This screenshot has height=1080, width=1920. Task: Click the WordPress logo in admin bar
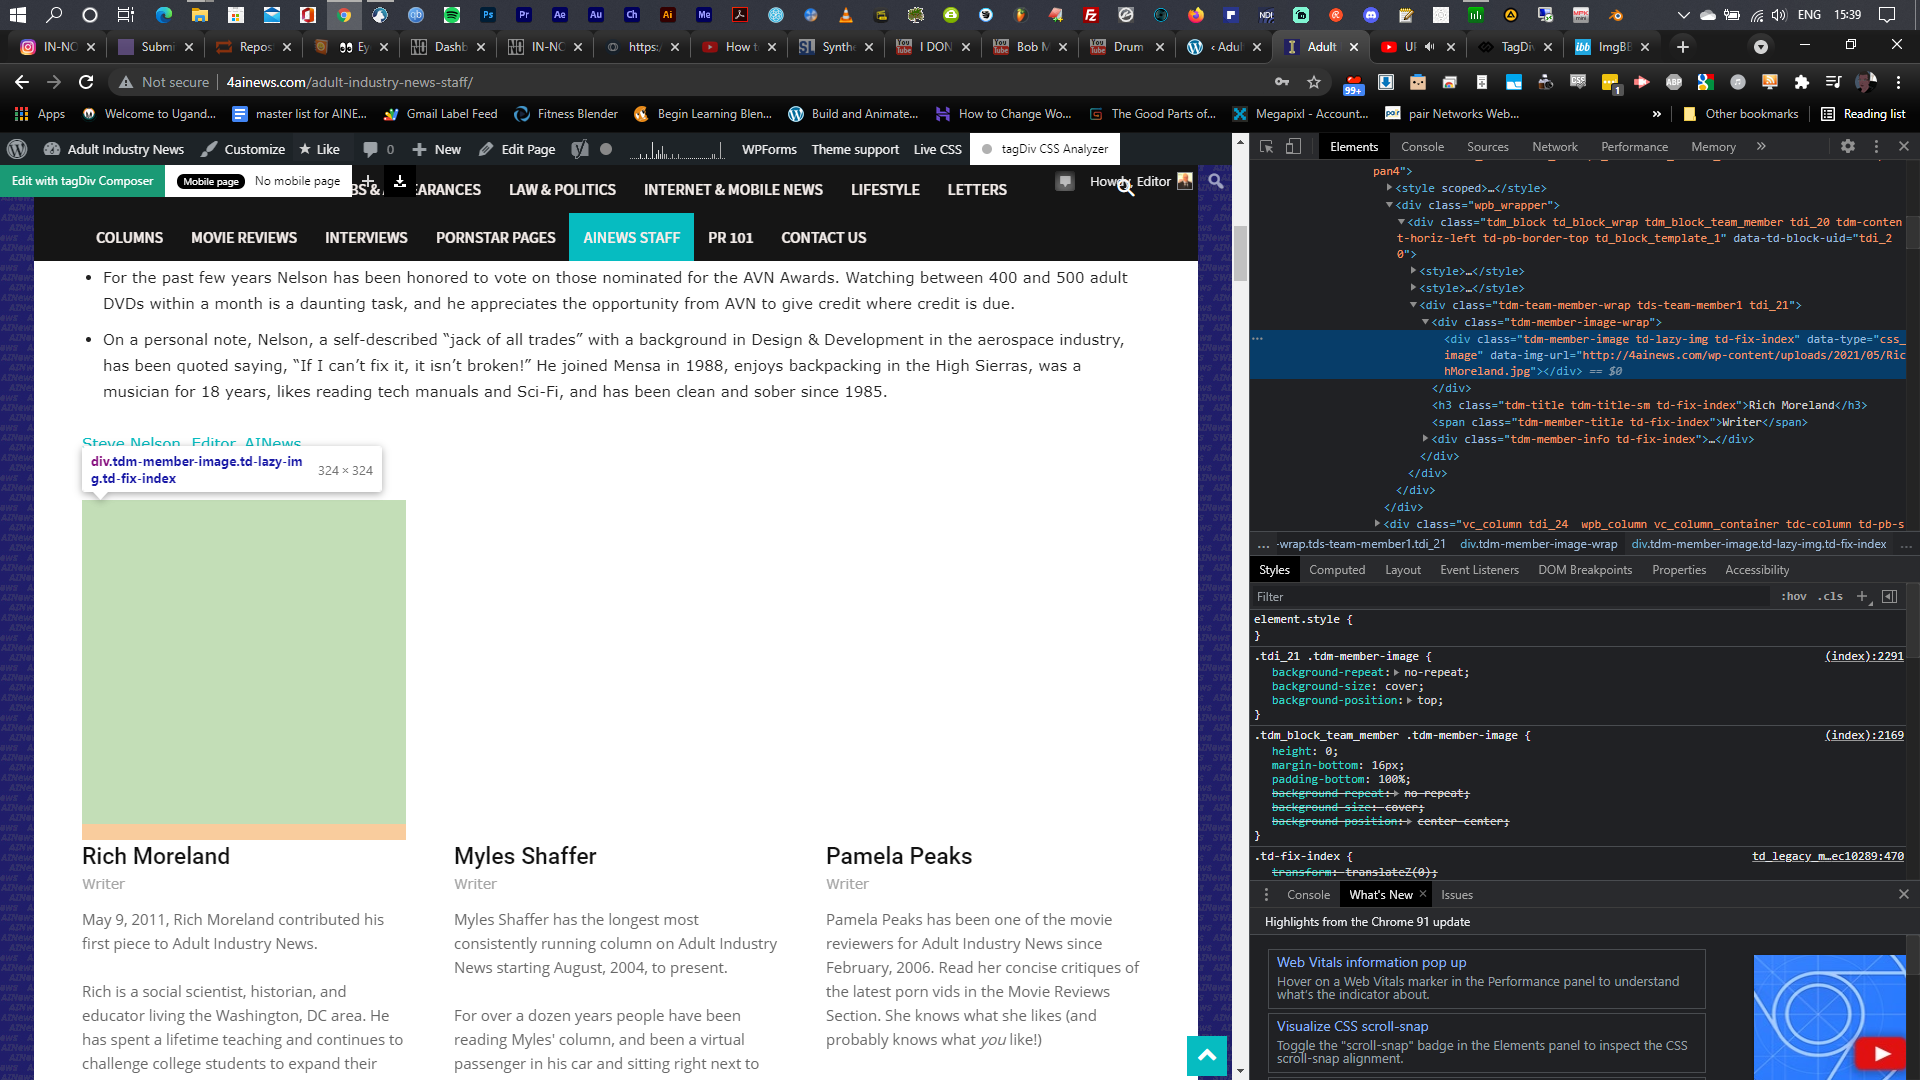17,149
